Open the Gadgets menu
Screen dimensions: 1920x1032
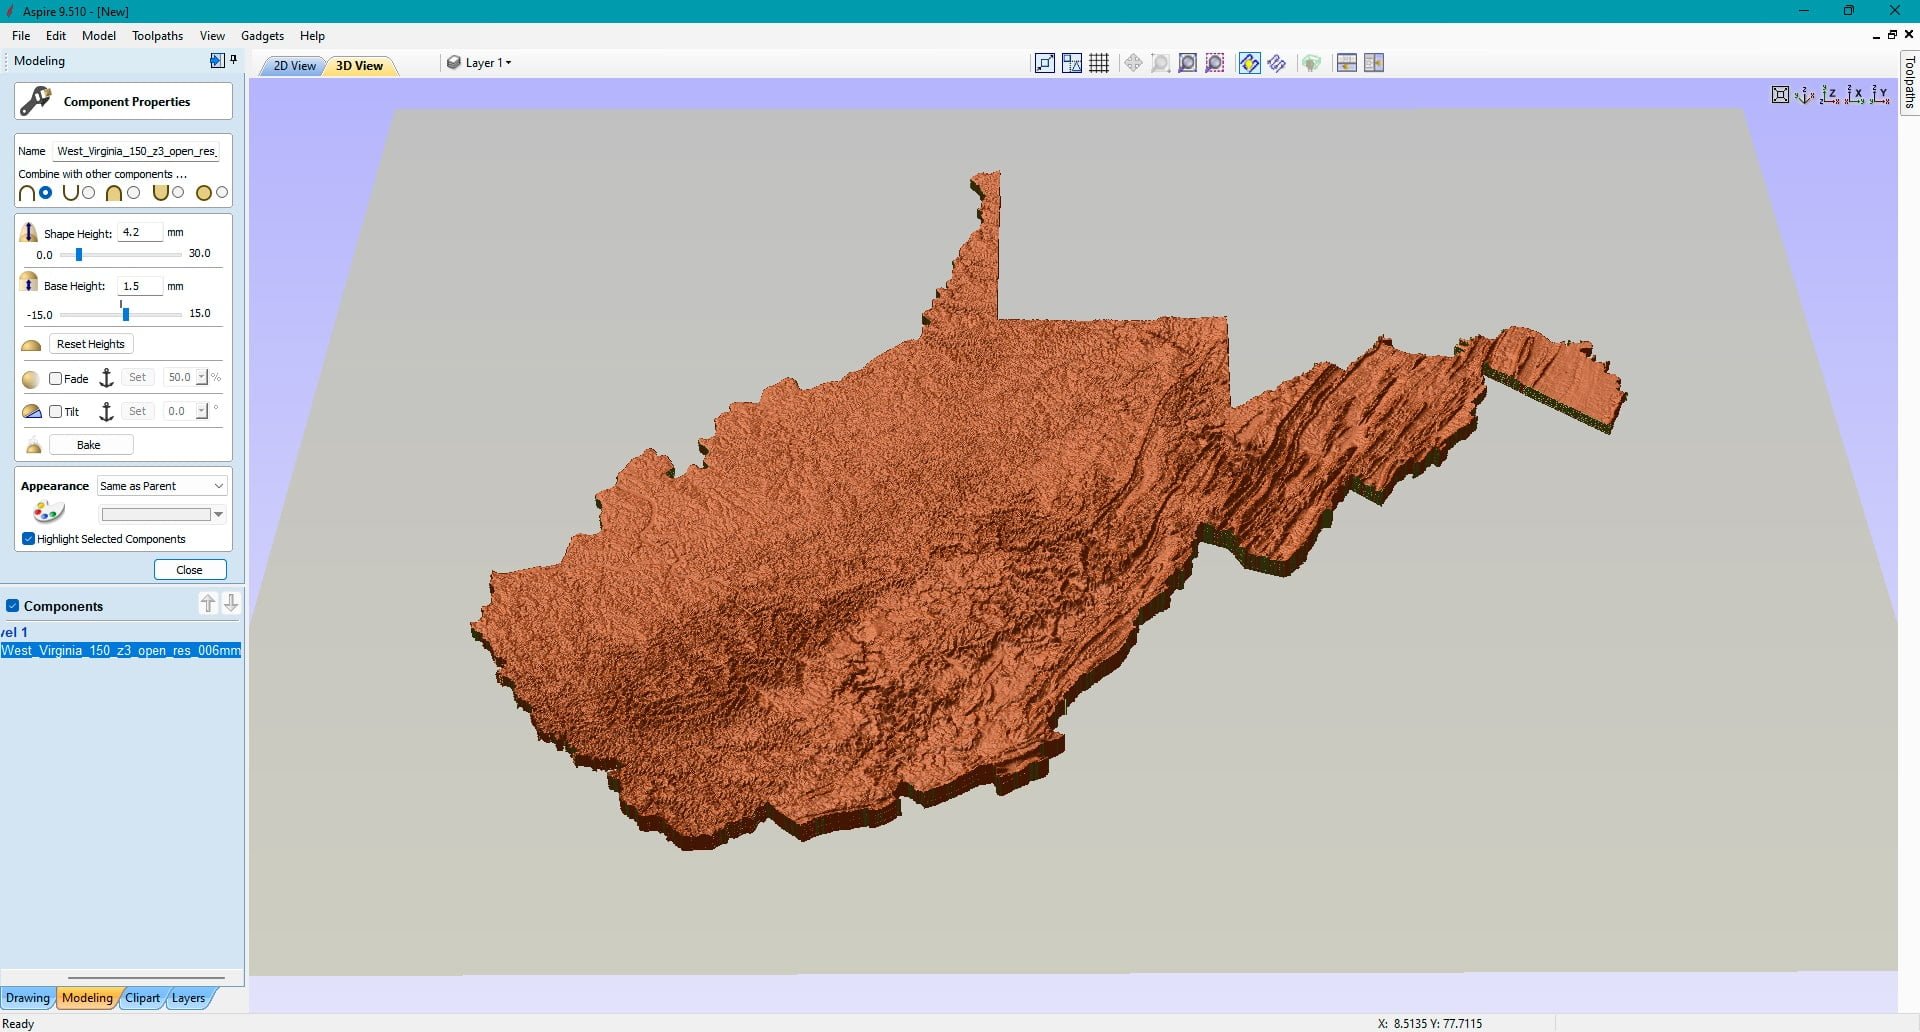pyautogui.click(x=263, y=35)
